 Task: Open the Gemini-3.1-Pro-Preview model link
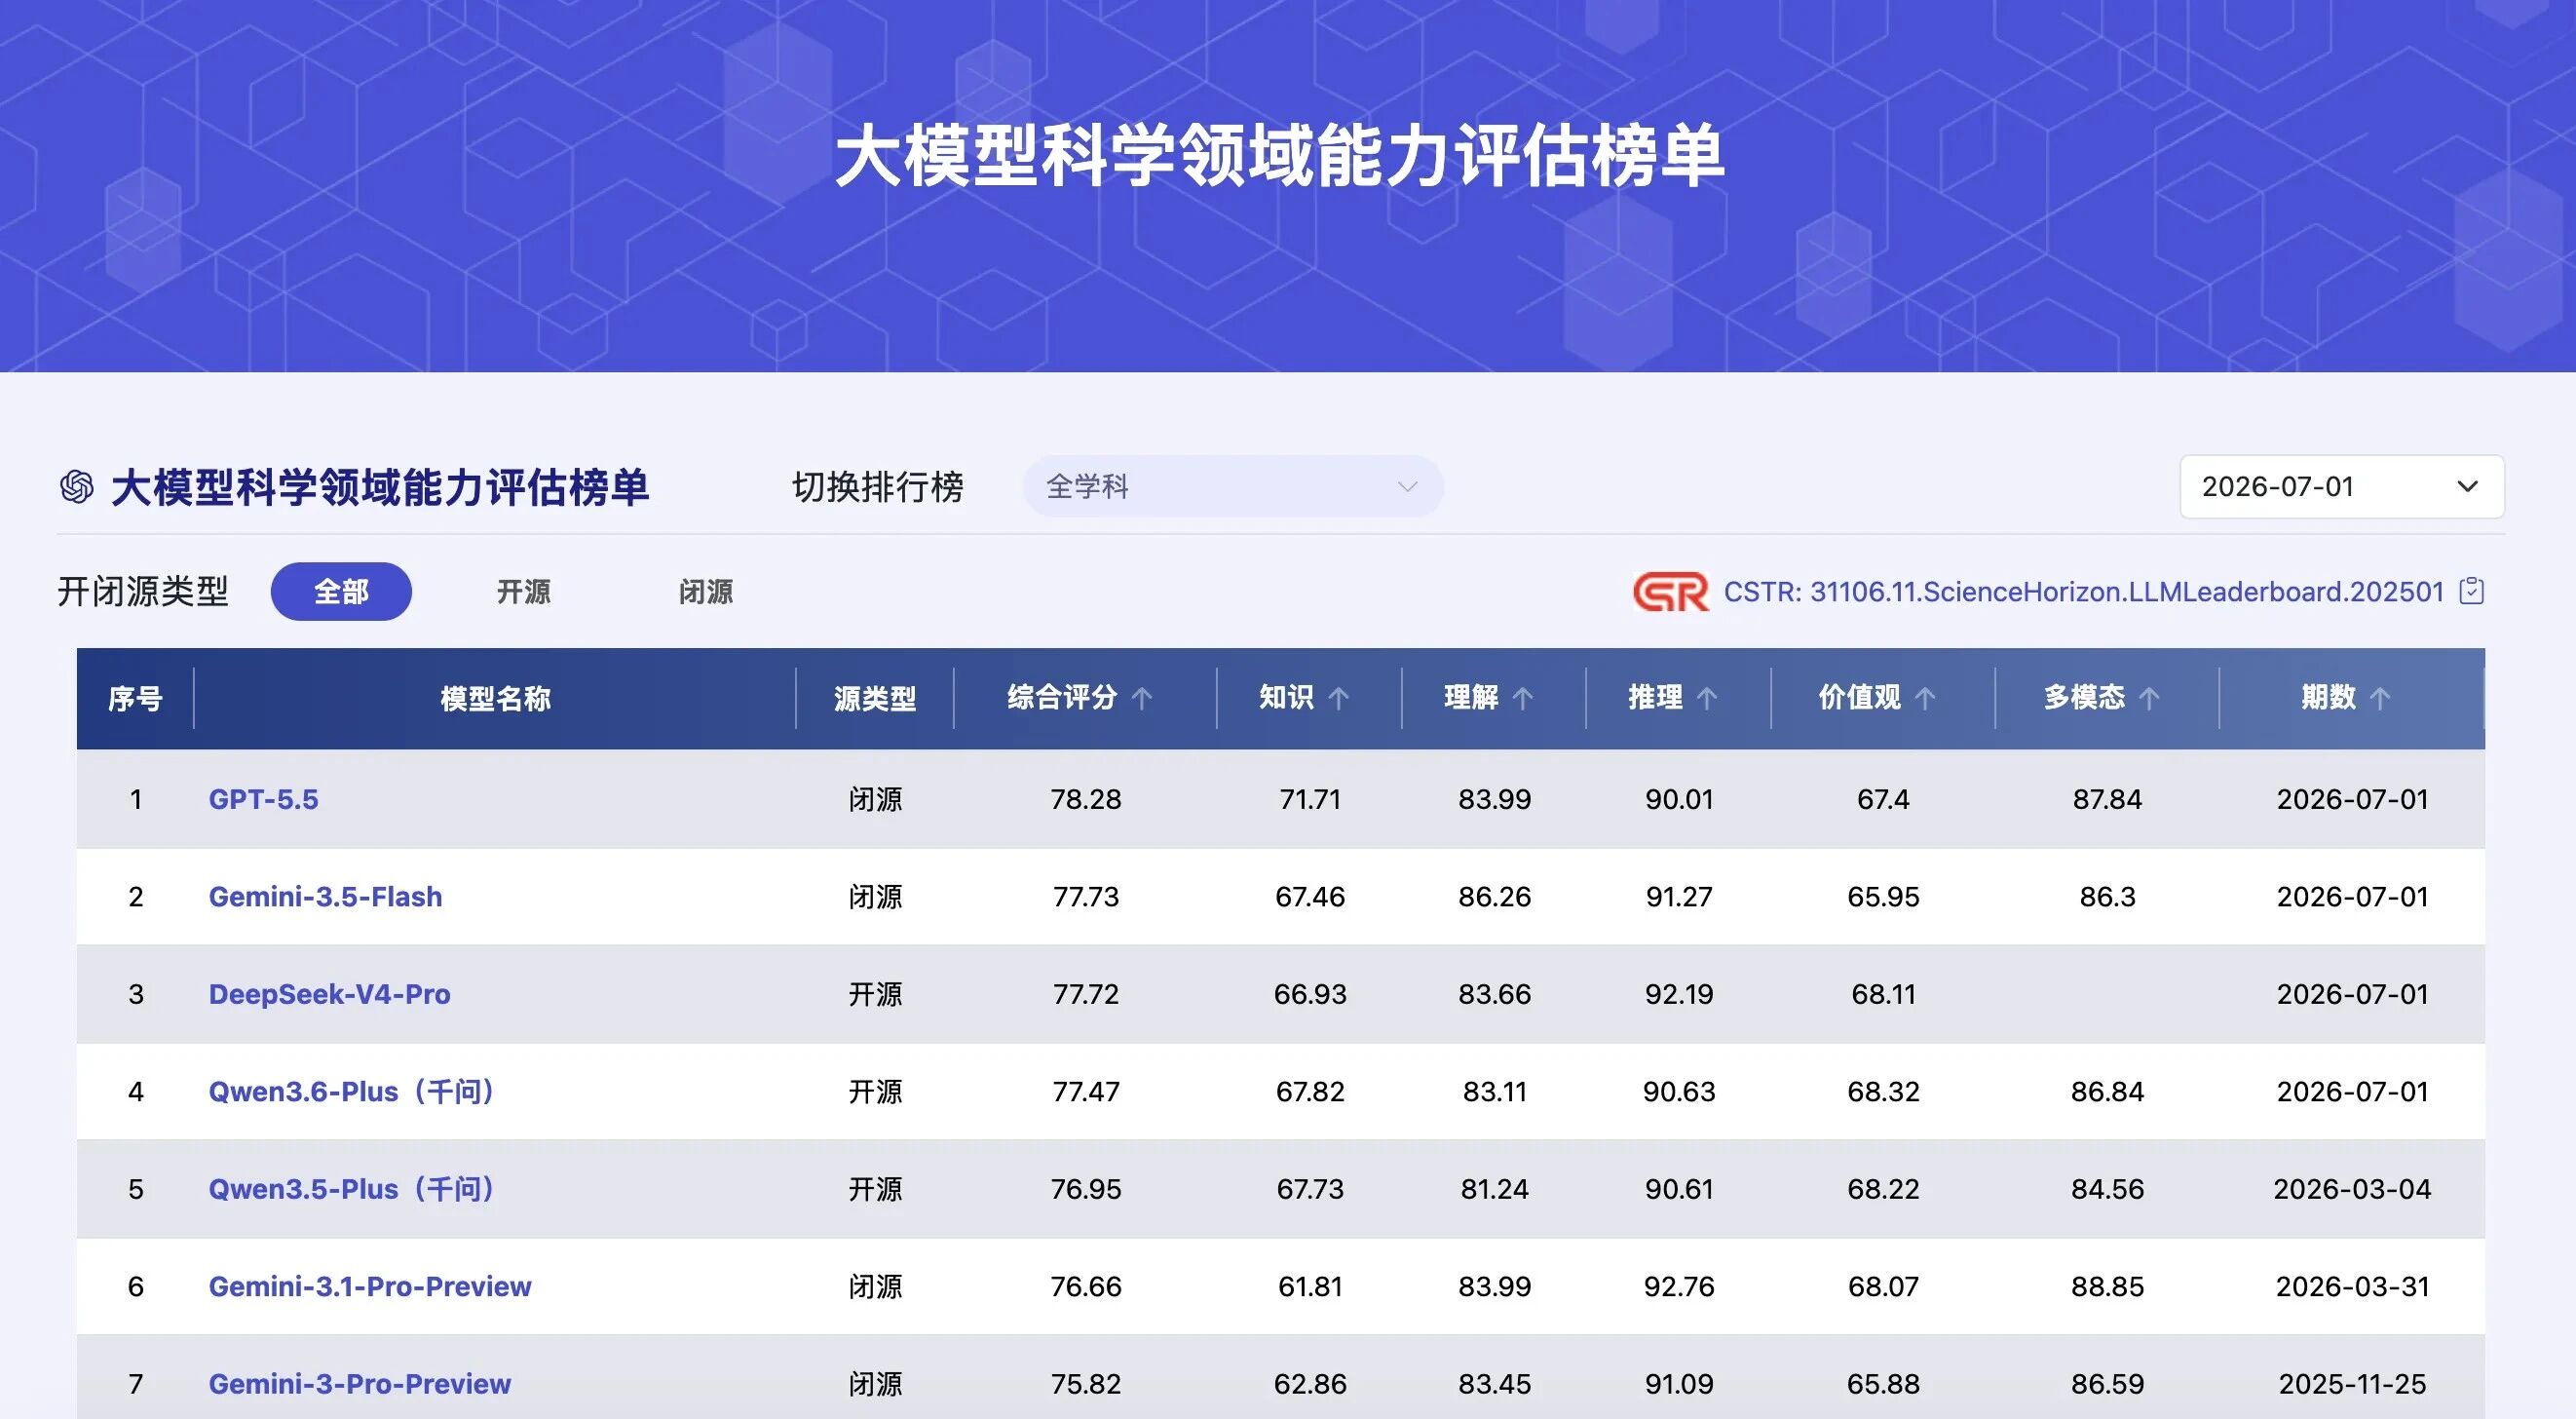coord(370,1286)
